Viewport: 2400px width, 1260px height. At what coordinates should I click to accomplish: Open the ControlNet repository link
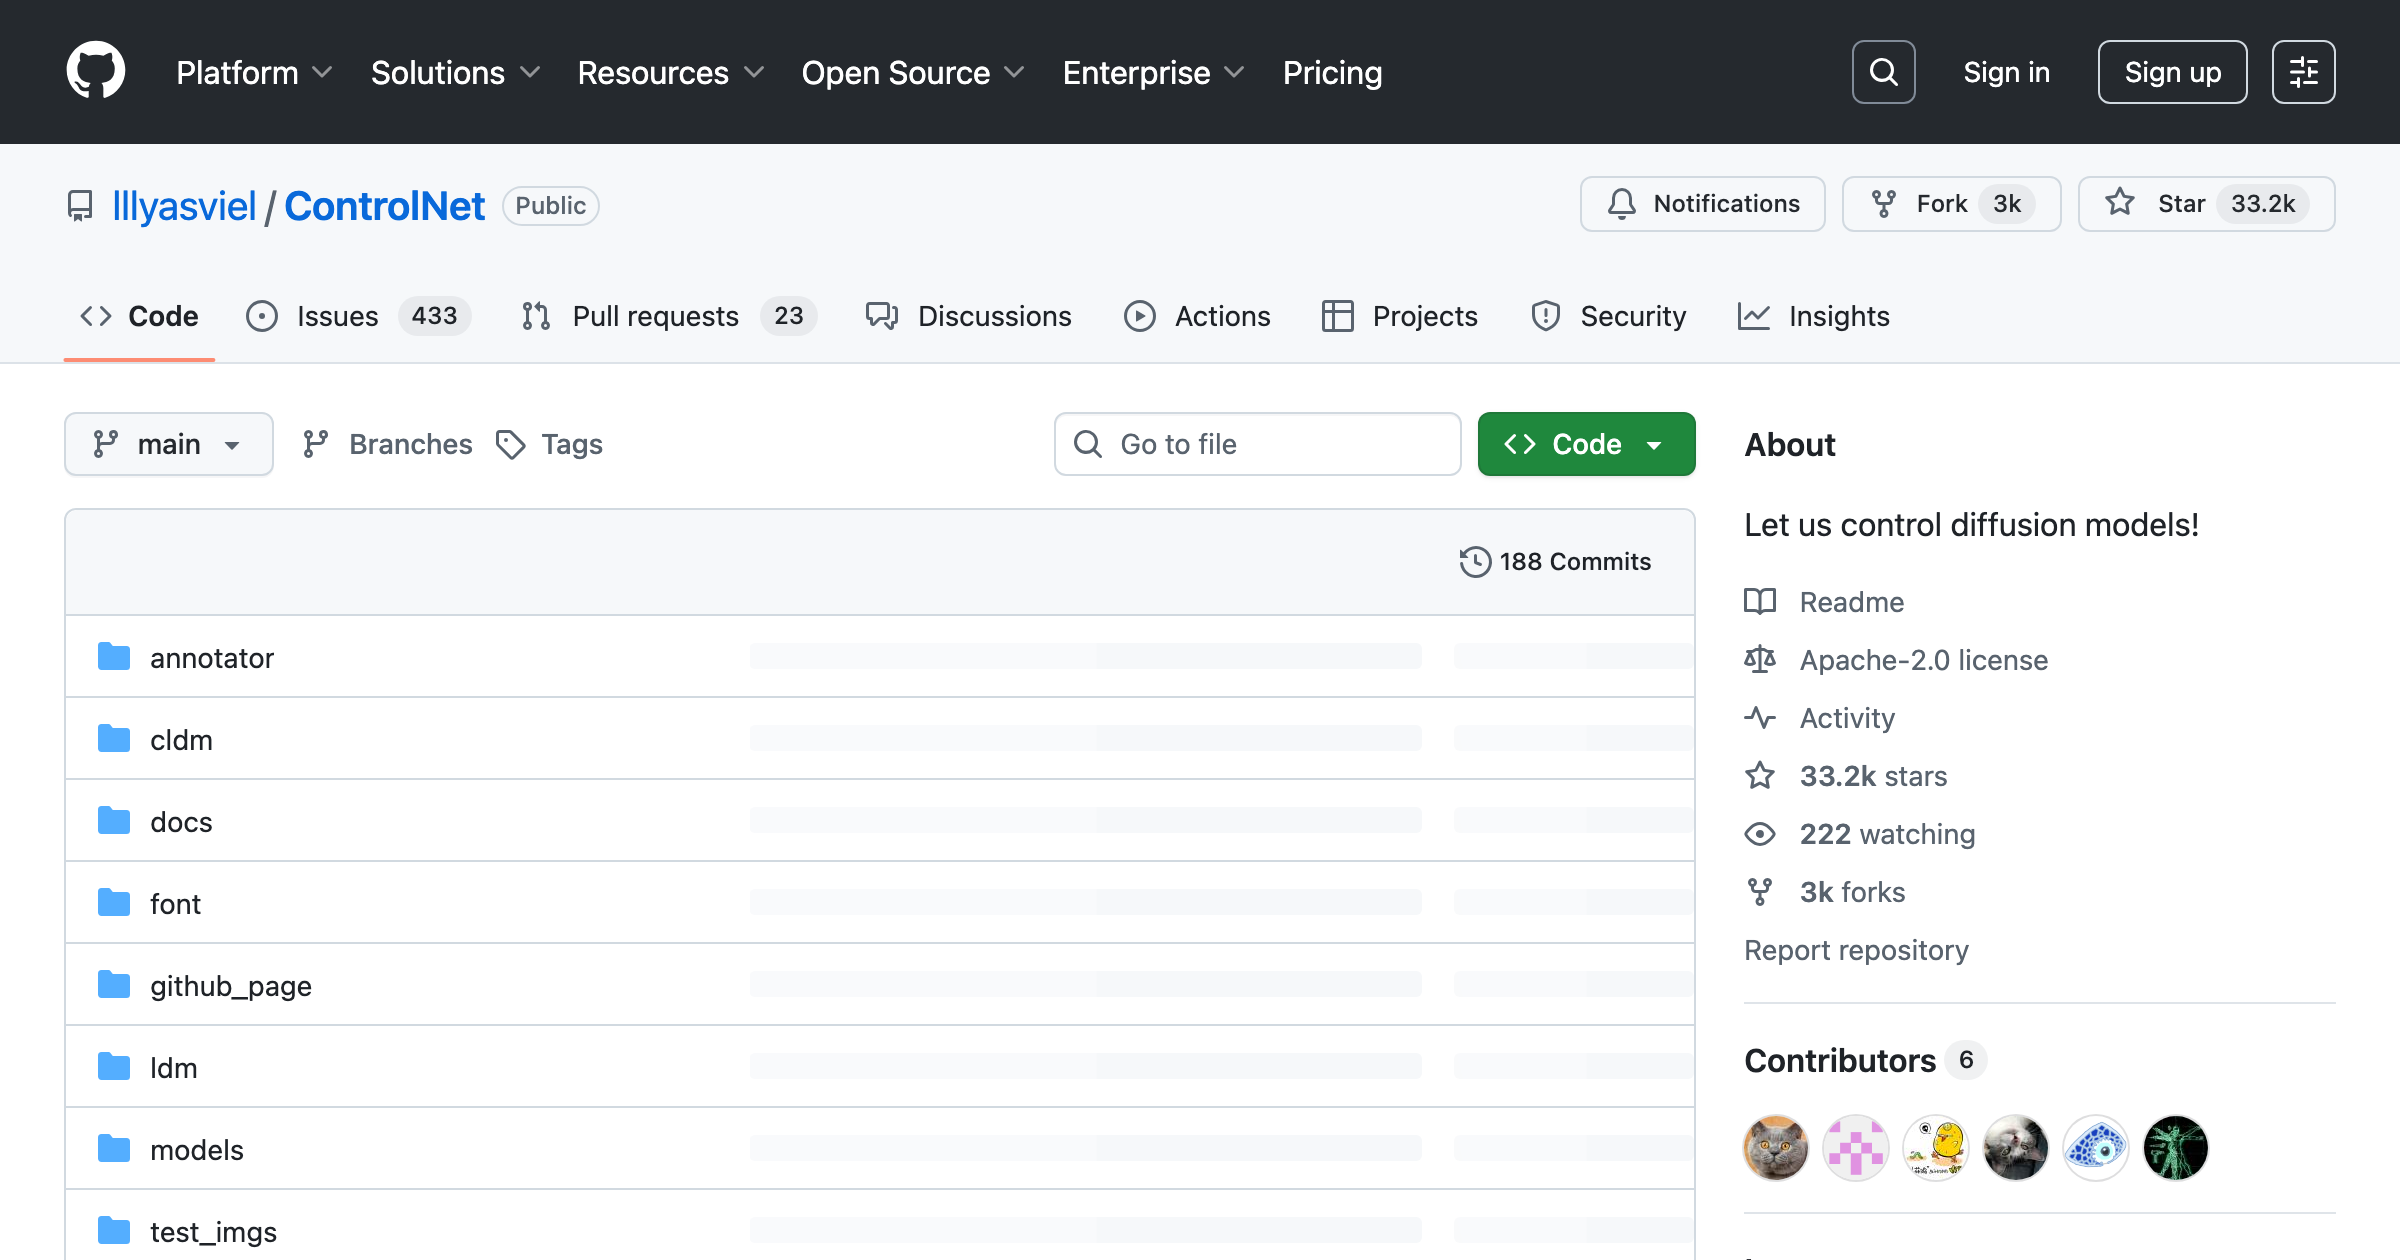pos(384,206)
